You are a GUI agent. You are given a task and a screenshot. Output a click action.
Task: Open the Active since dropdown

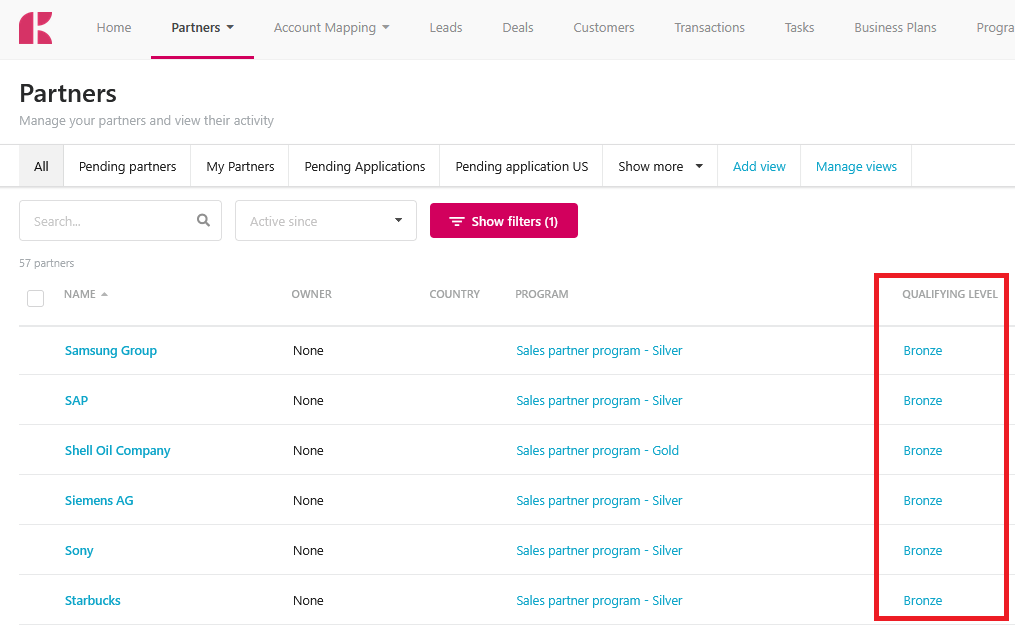[326, 221]
